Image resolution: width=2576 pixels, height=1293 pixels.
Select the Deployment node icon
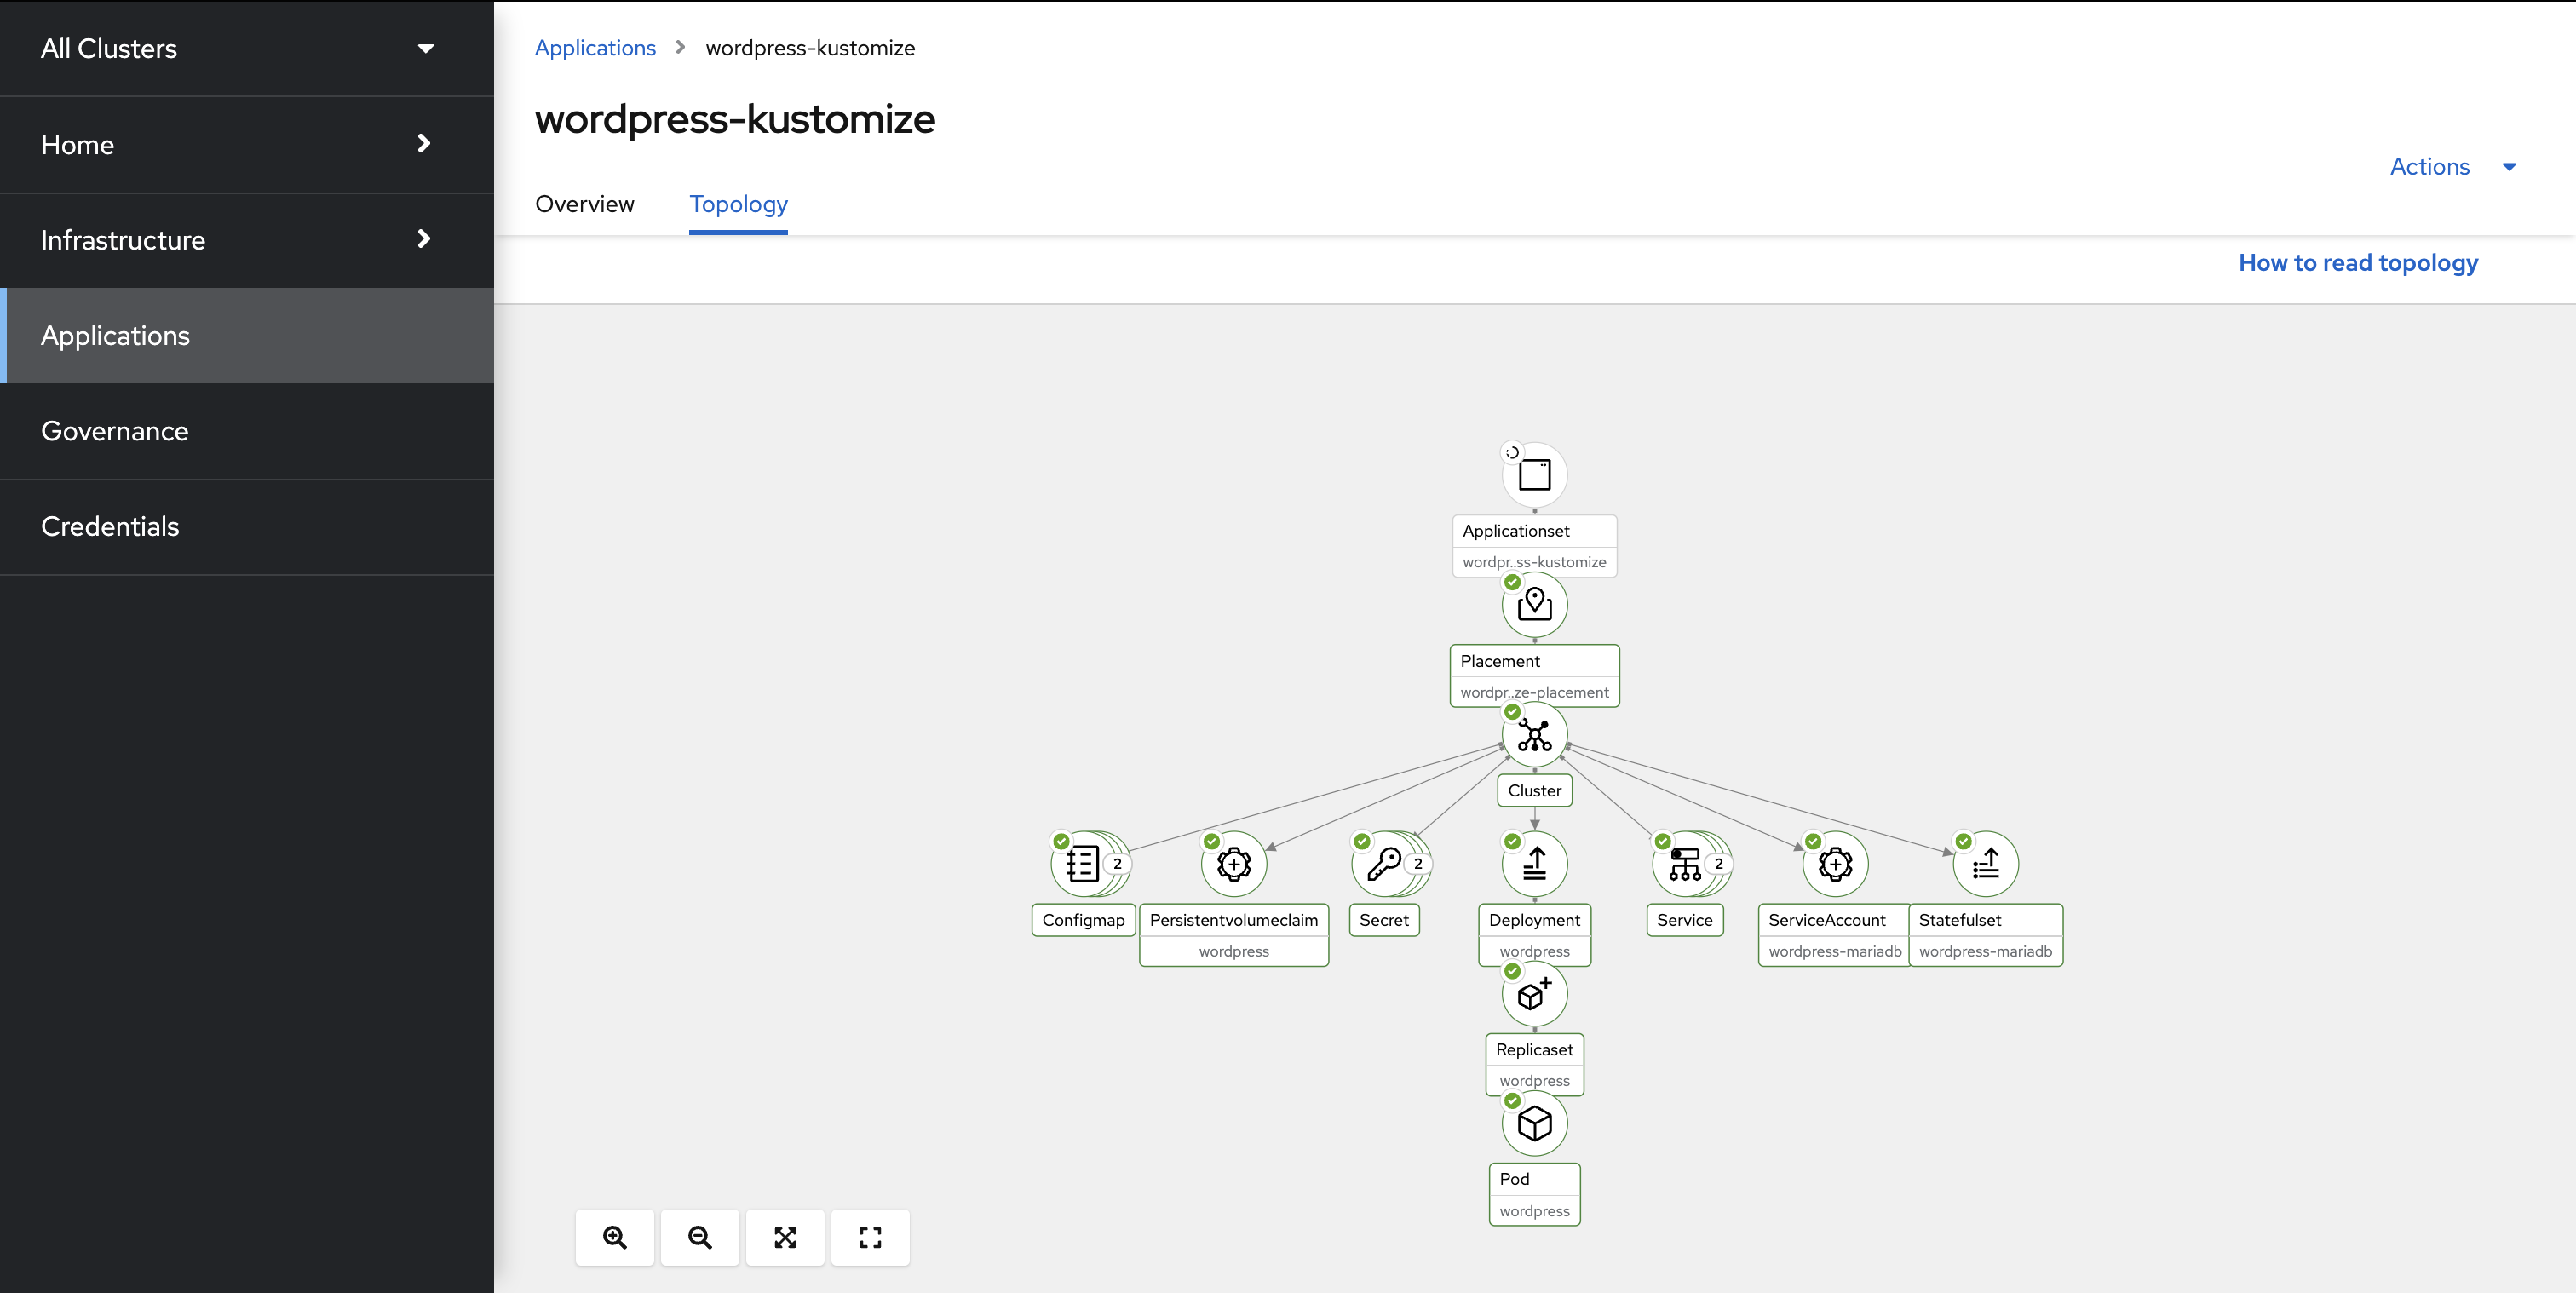(x=1534, y=864)
